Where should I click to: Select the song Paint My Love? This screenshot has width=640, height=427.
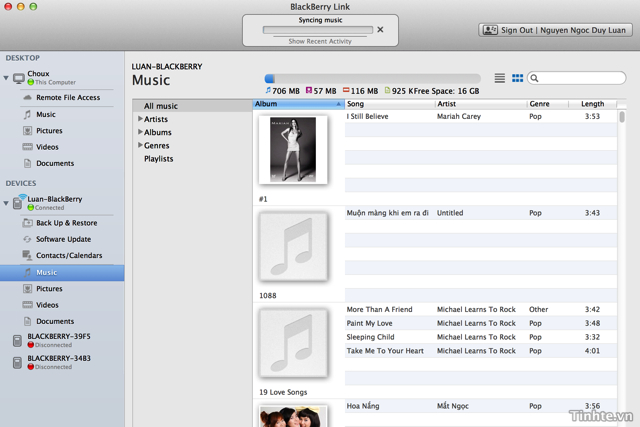[x=369, y=323]
